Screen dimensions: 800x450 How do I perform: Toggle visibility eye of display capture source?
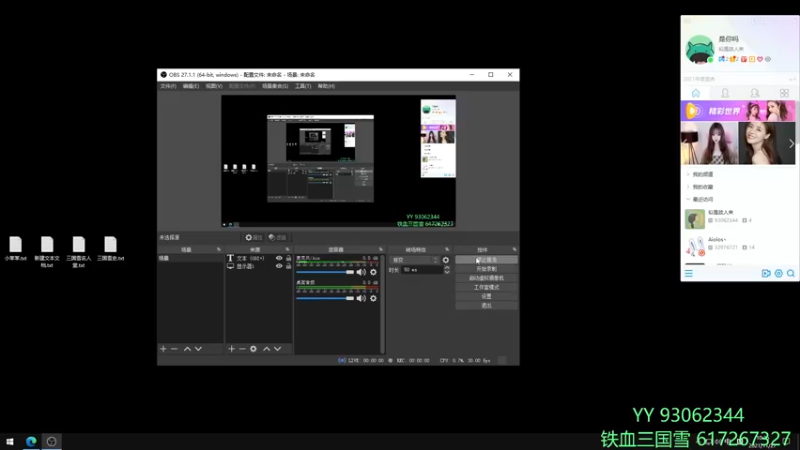[279, 266]
